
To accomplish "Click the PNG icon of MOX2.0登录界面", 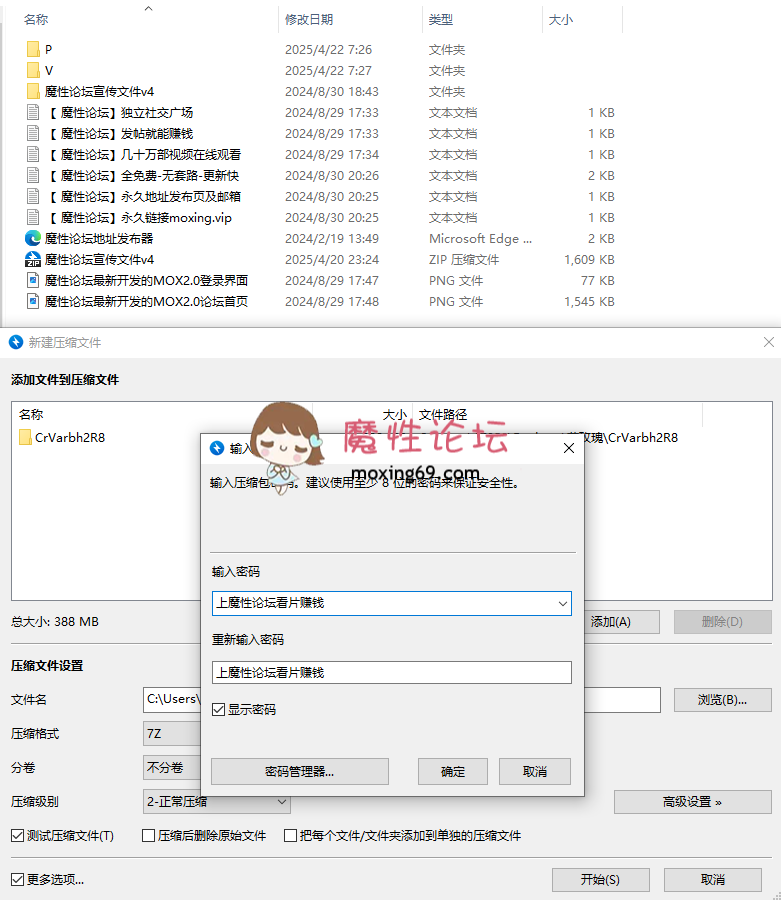I will click(33, 281).
